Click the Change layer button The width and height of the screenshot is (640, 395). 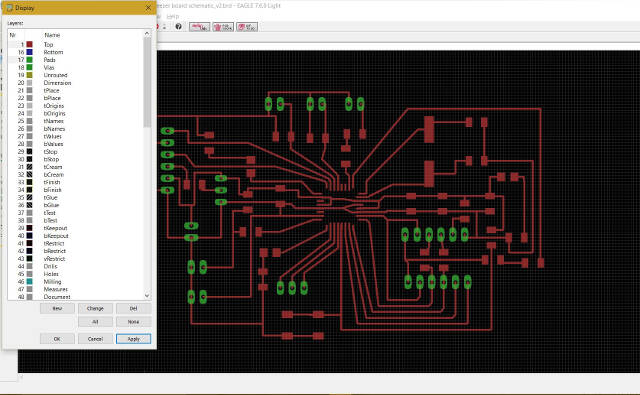click(x=95, y=308)
